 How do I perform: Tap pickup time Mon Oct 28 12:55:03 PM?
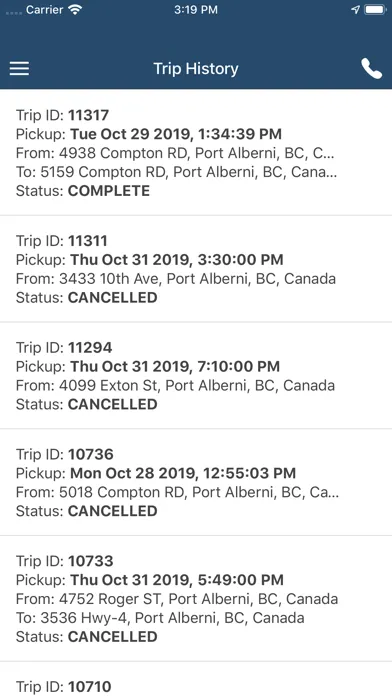click(183, 473)
